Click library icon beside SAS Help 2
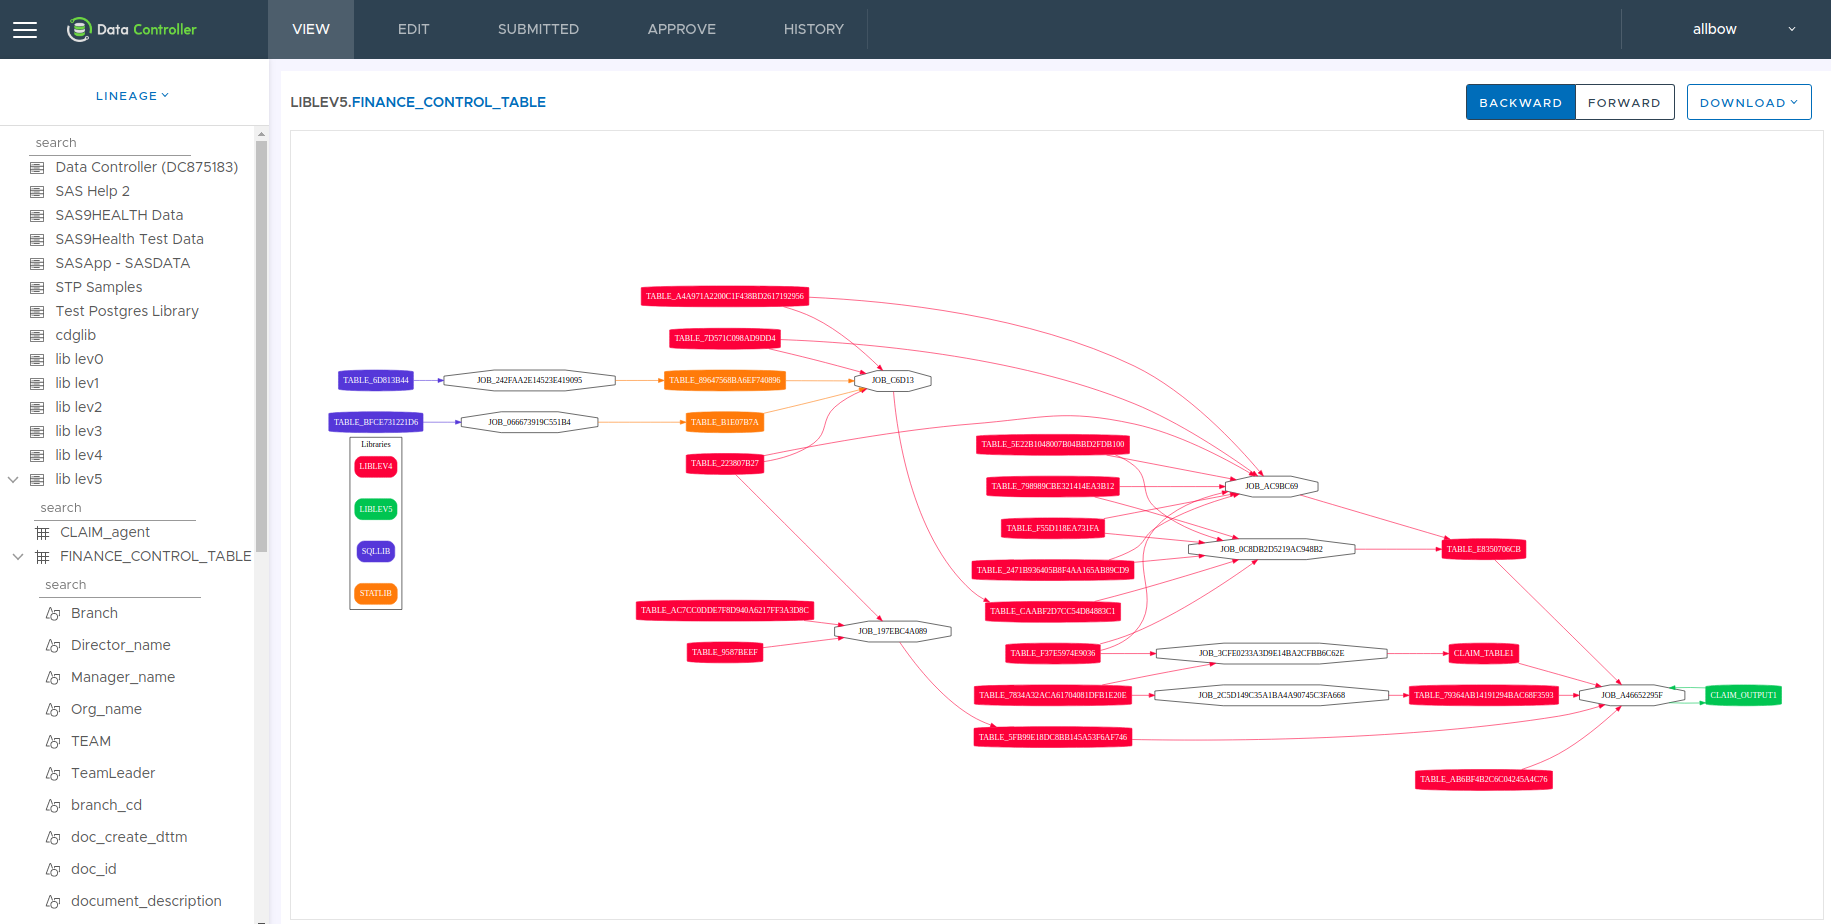Screen dimensions: 1831x924 pos(38,192)
